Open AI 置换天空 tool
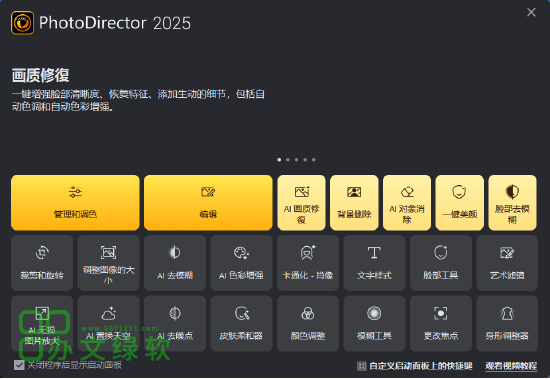550x379 pixels. [108, 323]
